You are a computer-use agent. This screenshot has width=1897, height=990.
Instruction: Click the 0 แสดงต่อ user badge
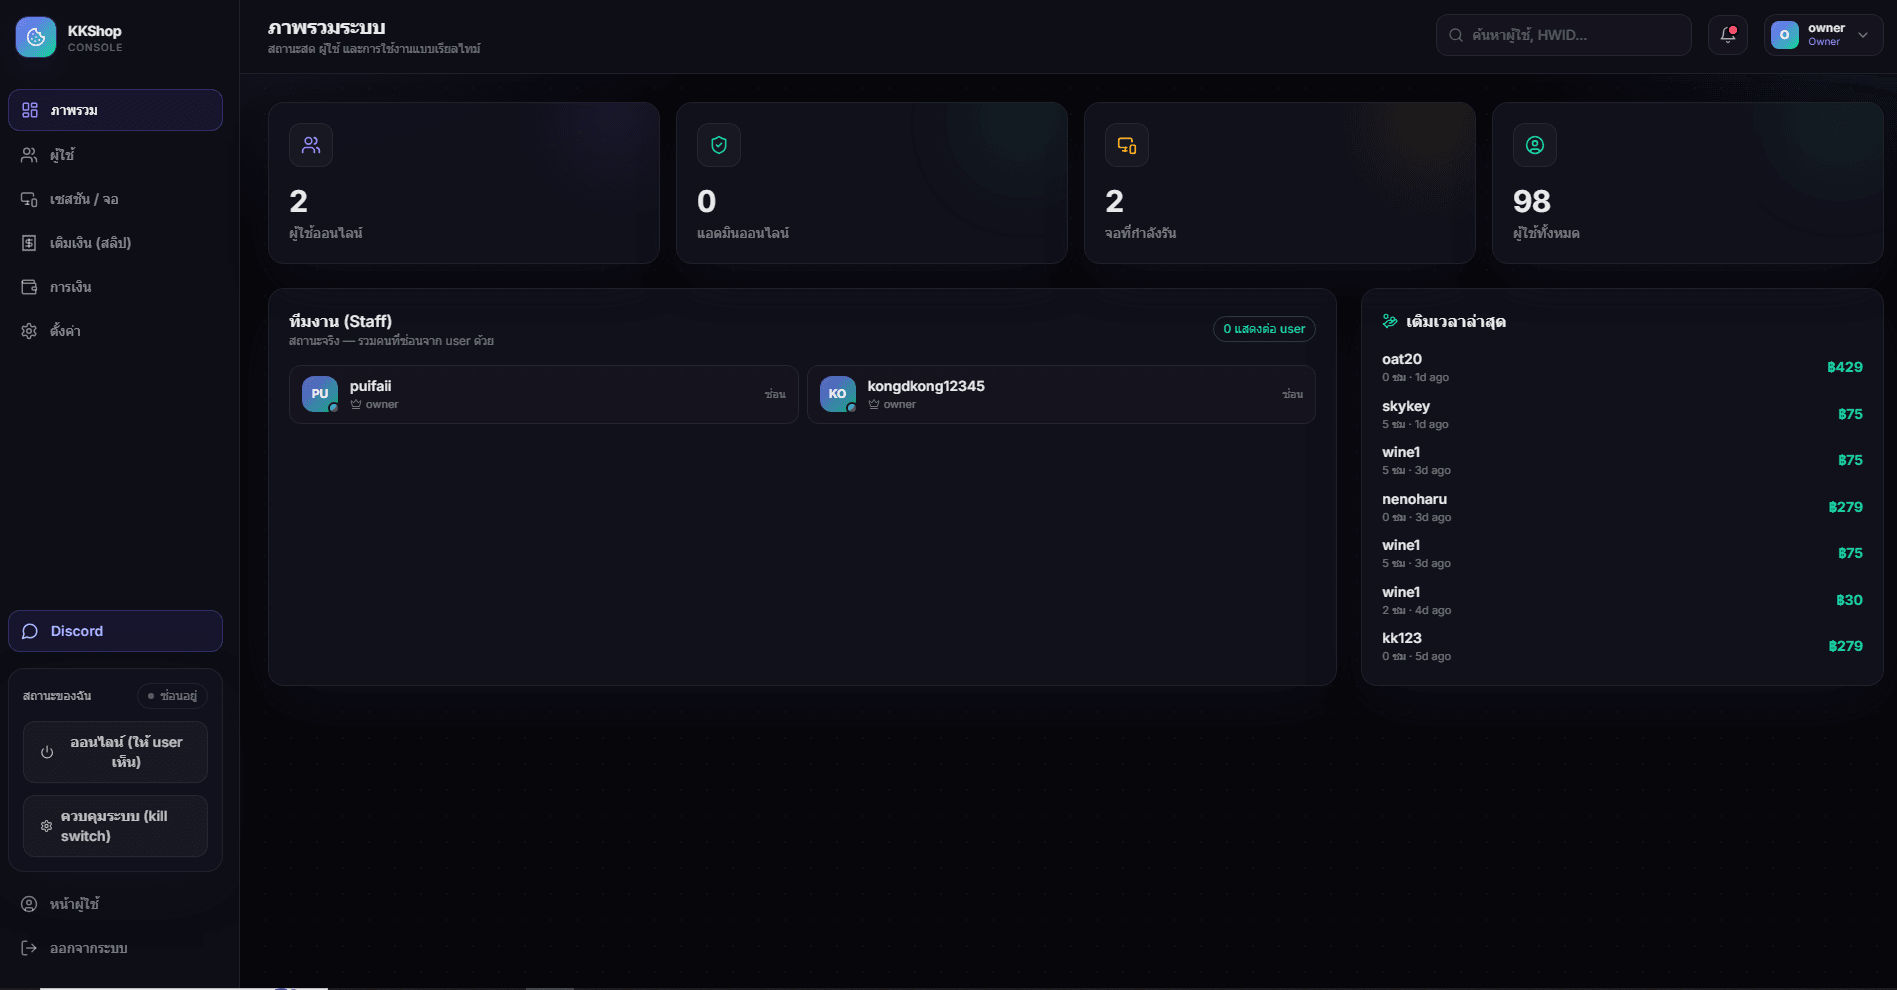(1264, 329)
